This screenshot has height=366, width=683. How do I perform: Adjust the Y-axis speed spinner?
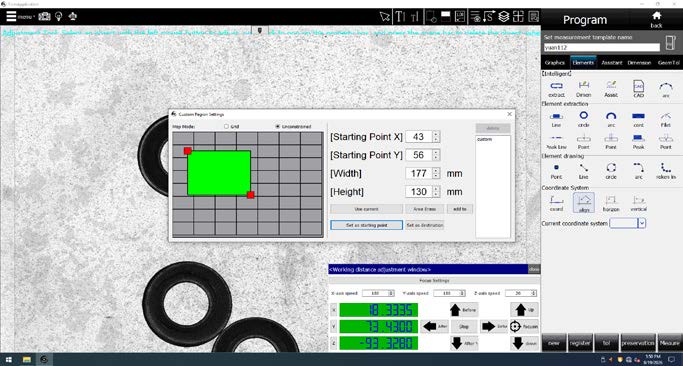[463, 294]
